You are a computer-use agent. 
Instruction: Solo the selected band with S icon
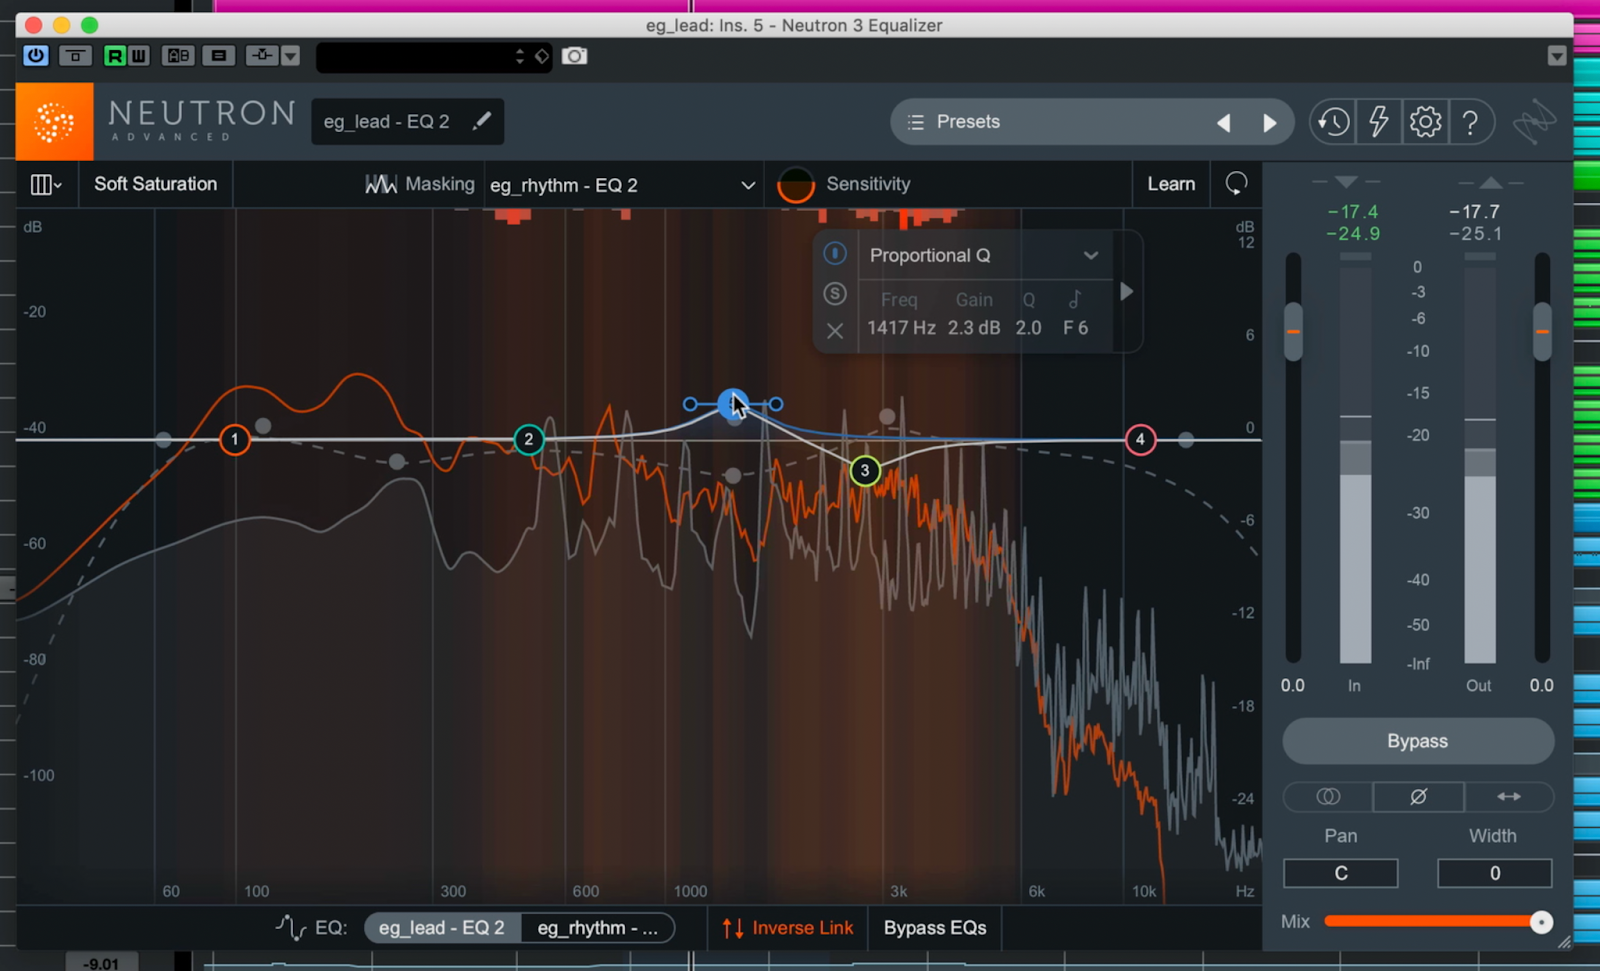[x=835, y=293]
